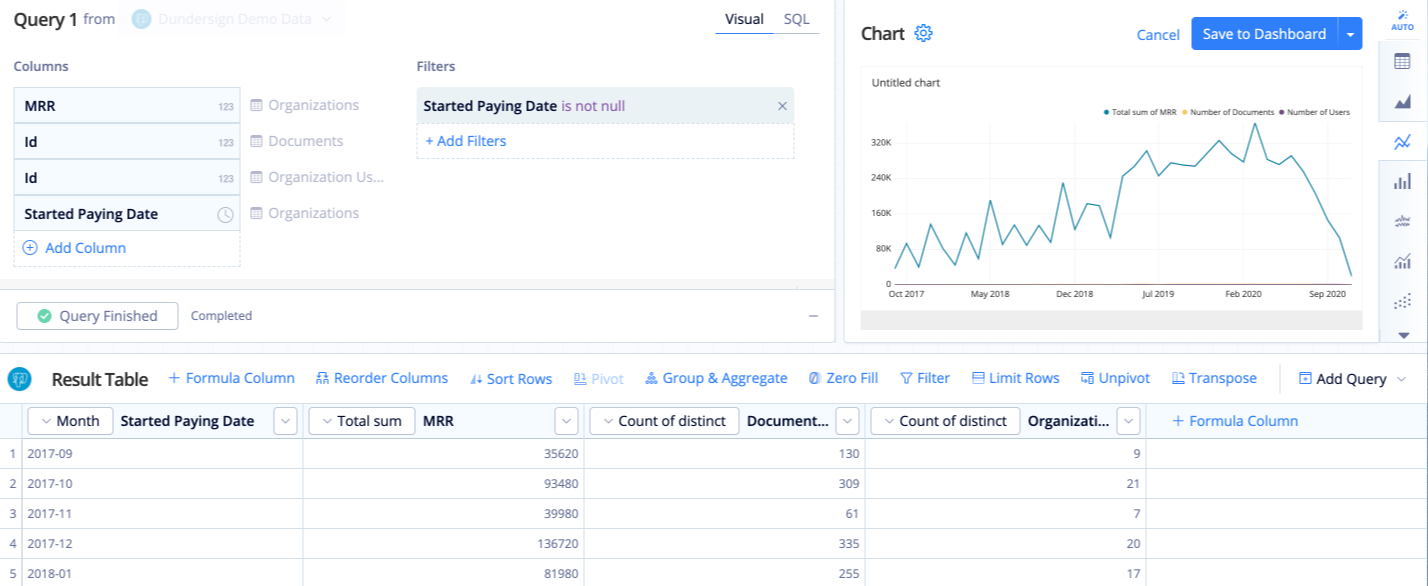This screenshot has width=1428, height=586.
Task: Open data source selector next to Query 1
Action: [232, 19]
